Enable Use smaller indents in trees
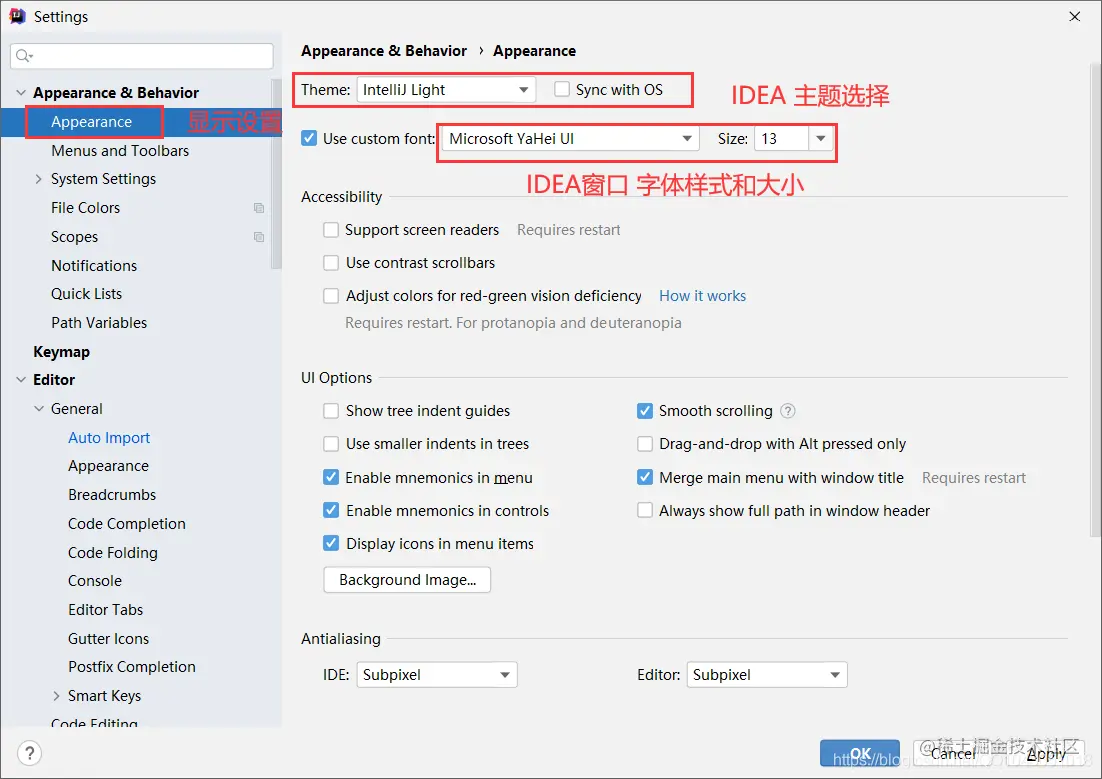This screenshot has height=779, width=1102. (330, 444)
